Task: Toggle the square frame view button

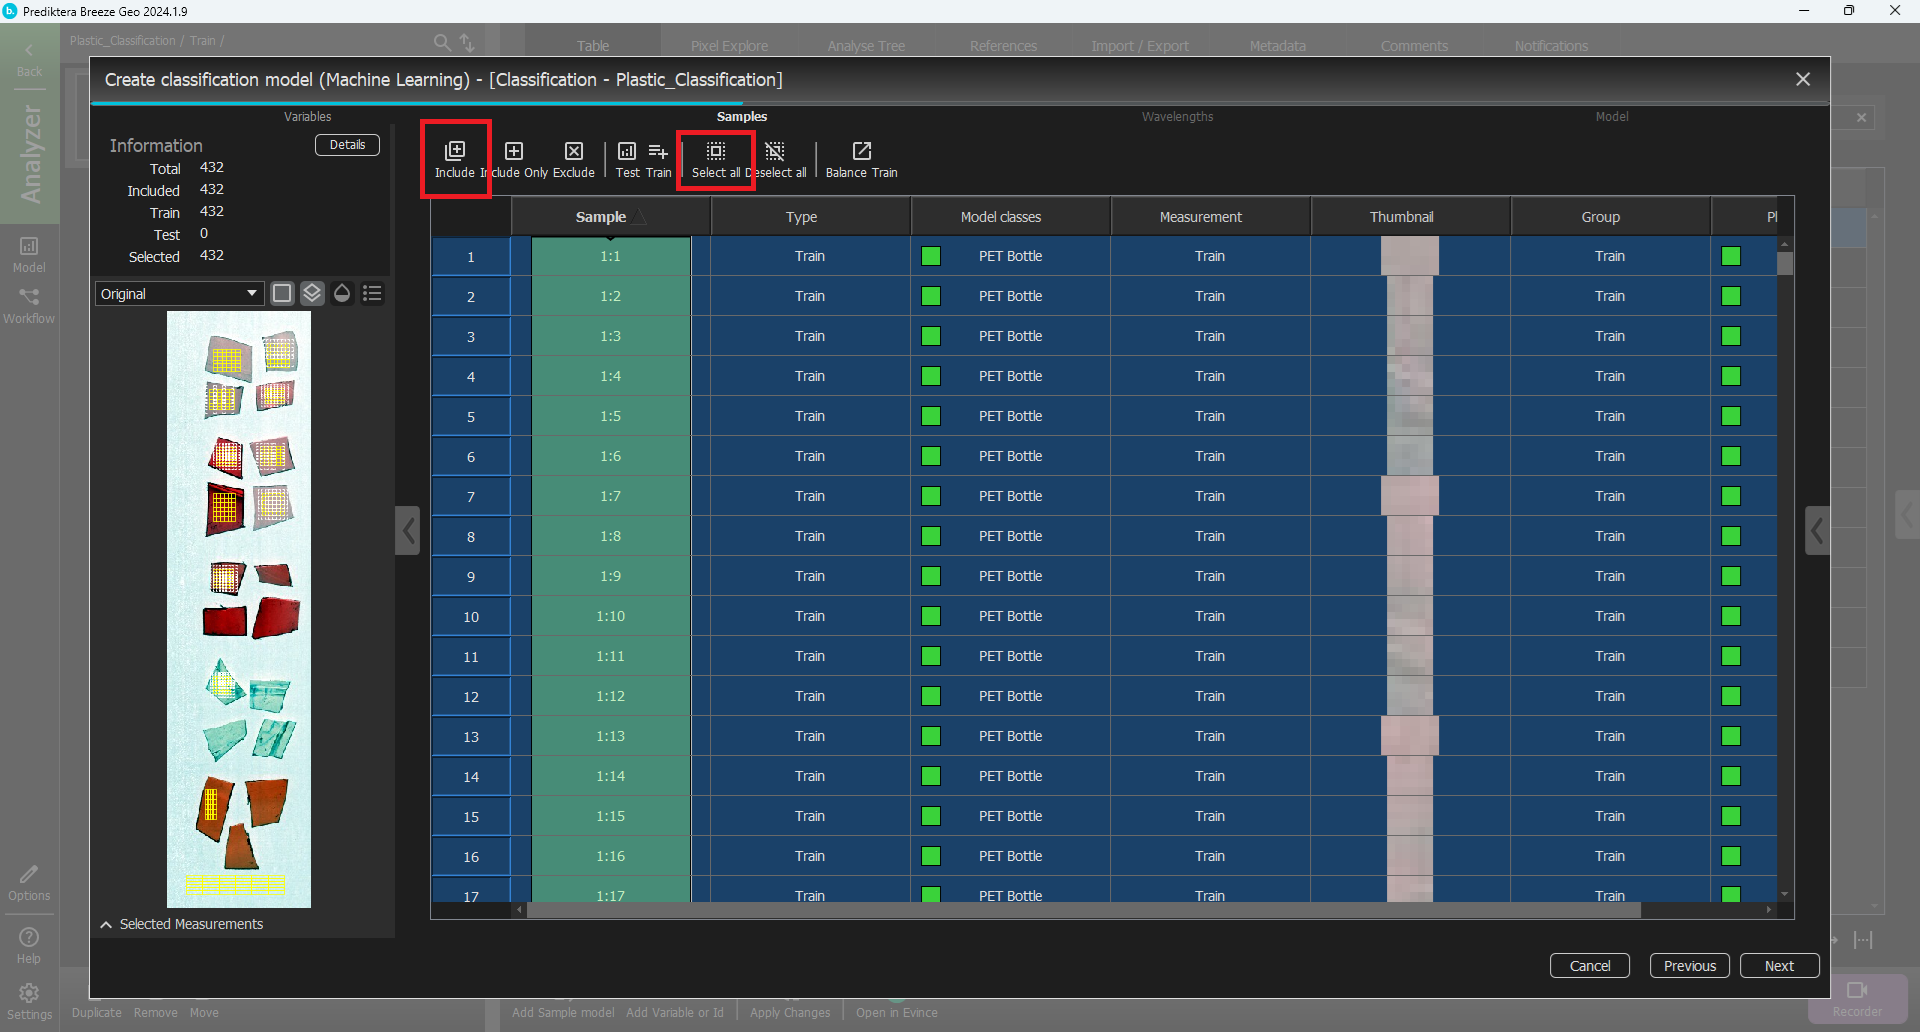Action: coord(282,293)
